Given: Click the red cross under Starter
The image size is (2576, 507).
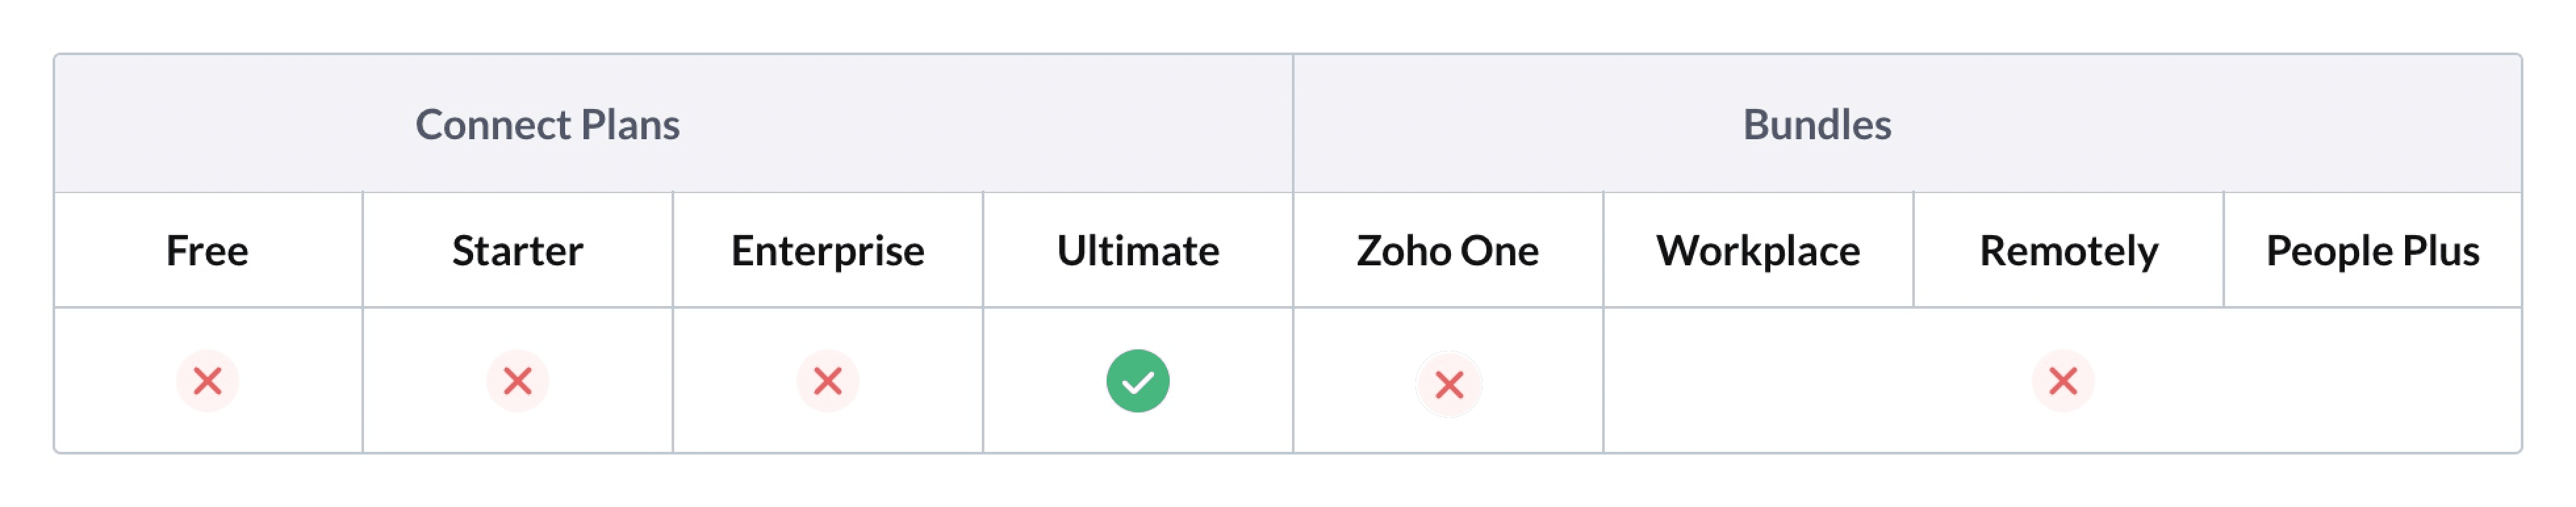Looking at the screenshot, I should (x=517, y=381).
